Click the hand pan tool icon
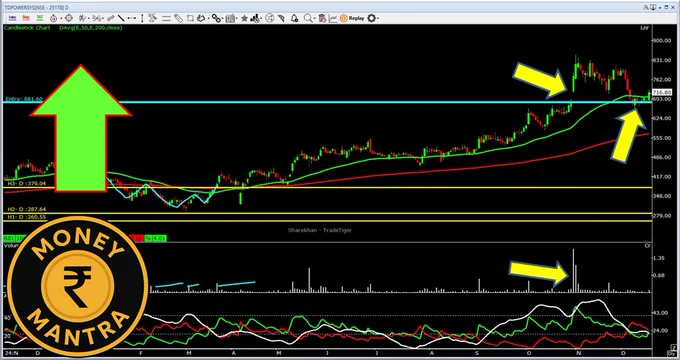 (x=201, y=18)
